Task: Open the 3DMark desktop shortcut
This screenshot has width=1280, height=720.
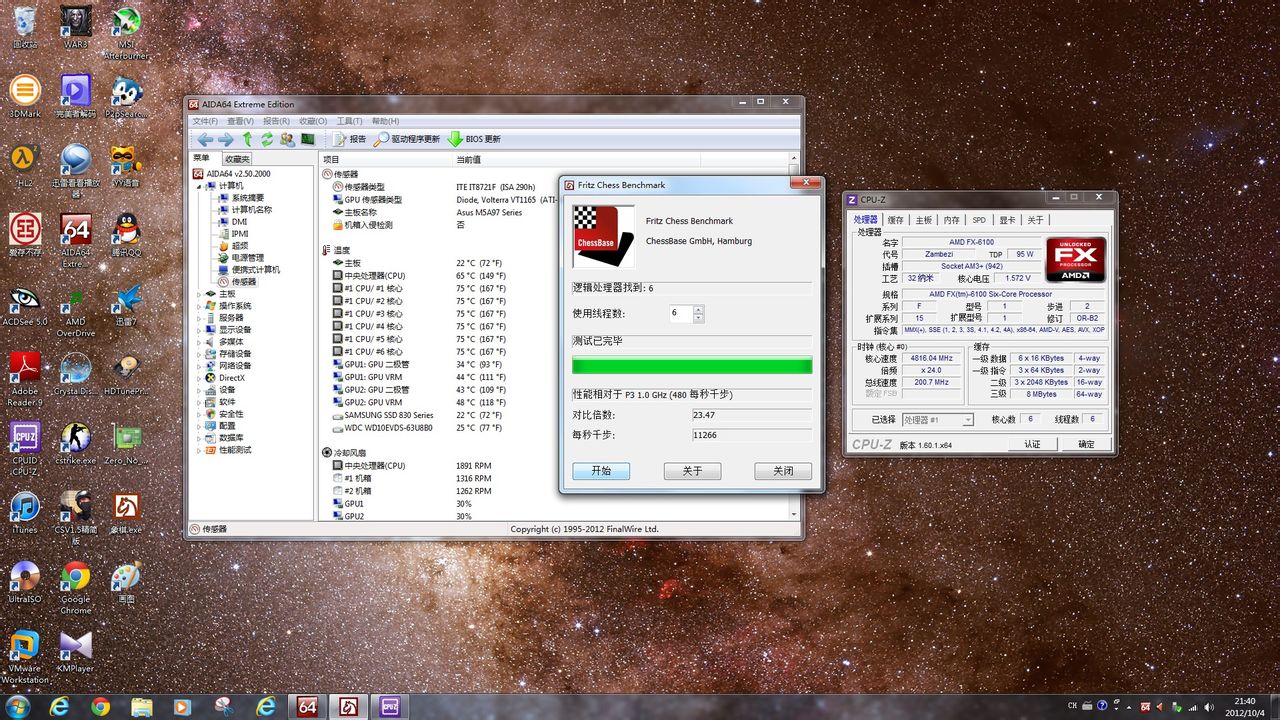Action: tap(25, 97)
